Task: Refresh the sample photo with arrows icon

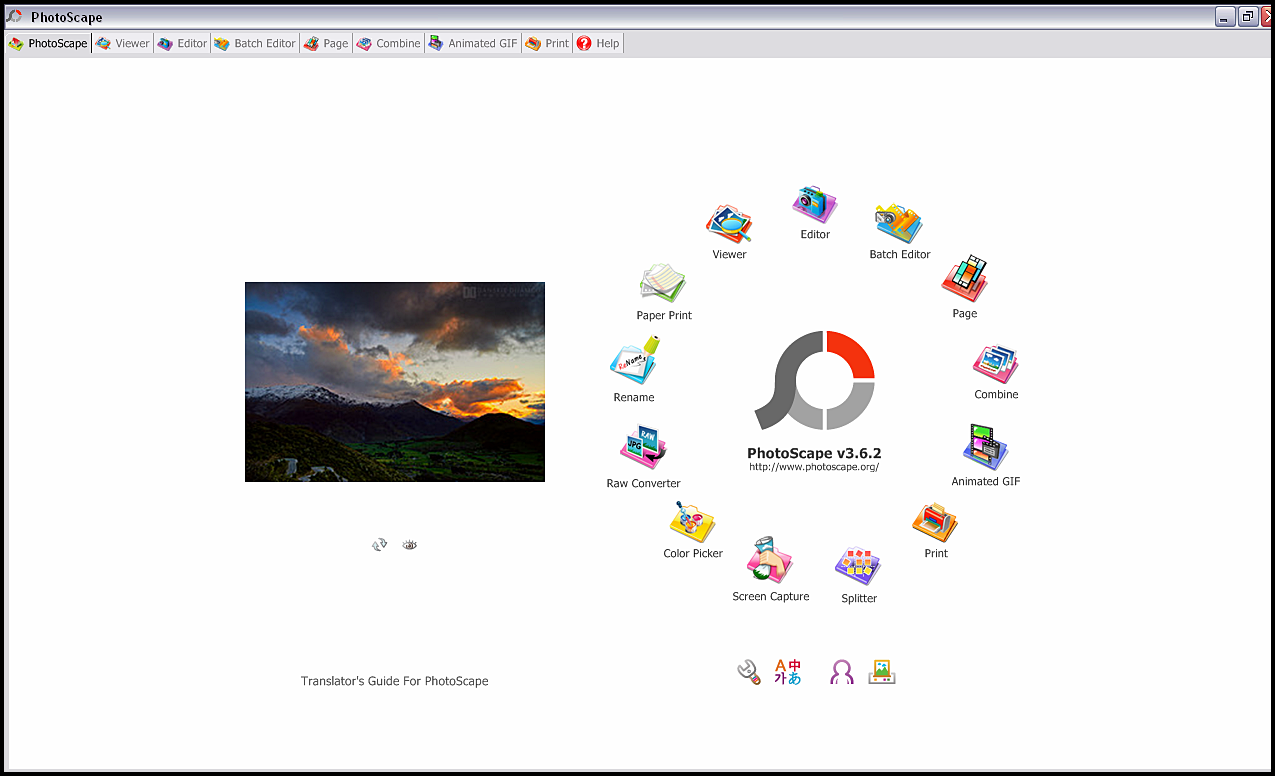Action: pos(380,545)
